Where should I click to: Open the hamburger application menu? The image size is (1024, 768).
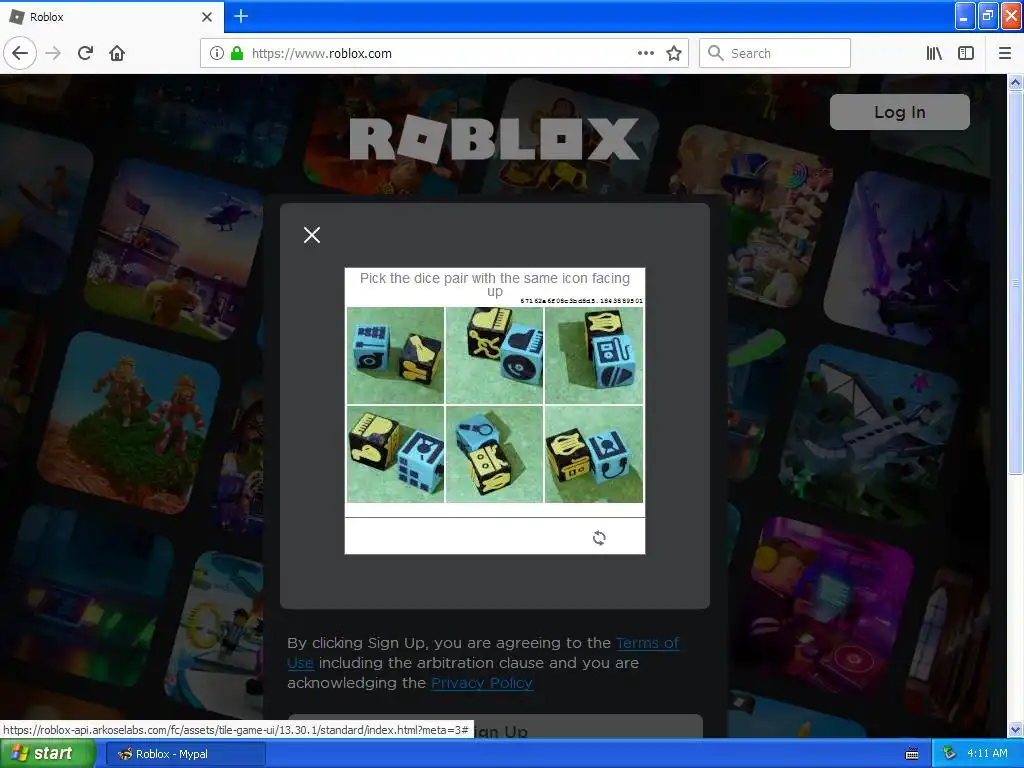pos(1004,53)
